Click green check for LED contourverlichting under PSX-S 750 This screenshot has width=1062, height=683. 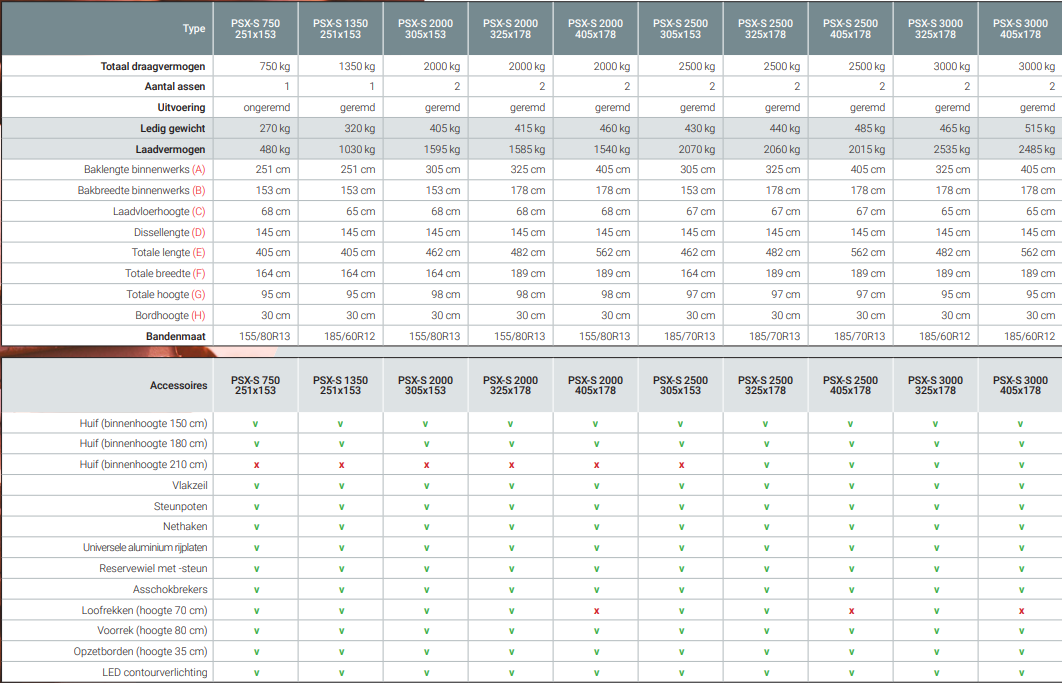tap(257, 673)
